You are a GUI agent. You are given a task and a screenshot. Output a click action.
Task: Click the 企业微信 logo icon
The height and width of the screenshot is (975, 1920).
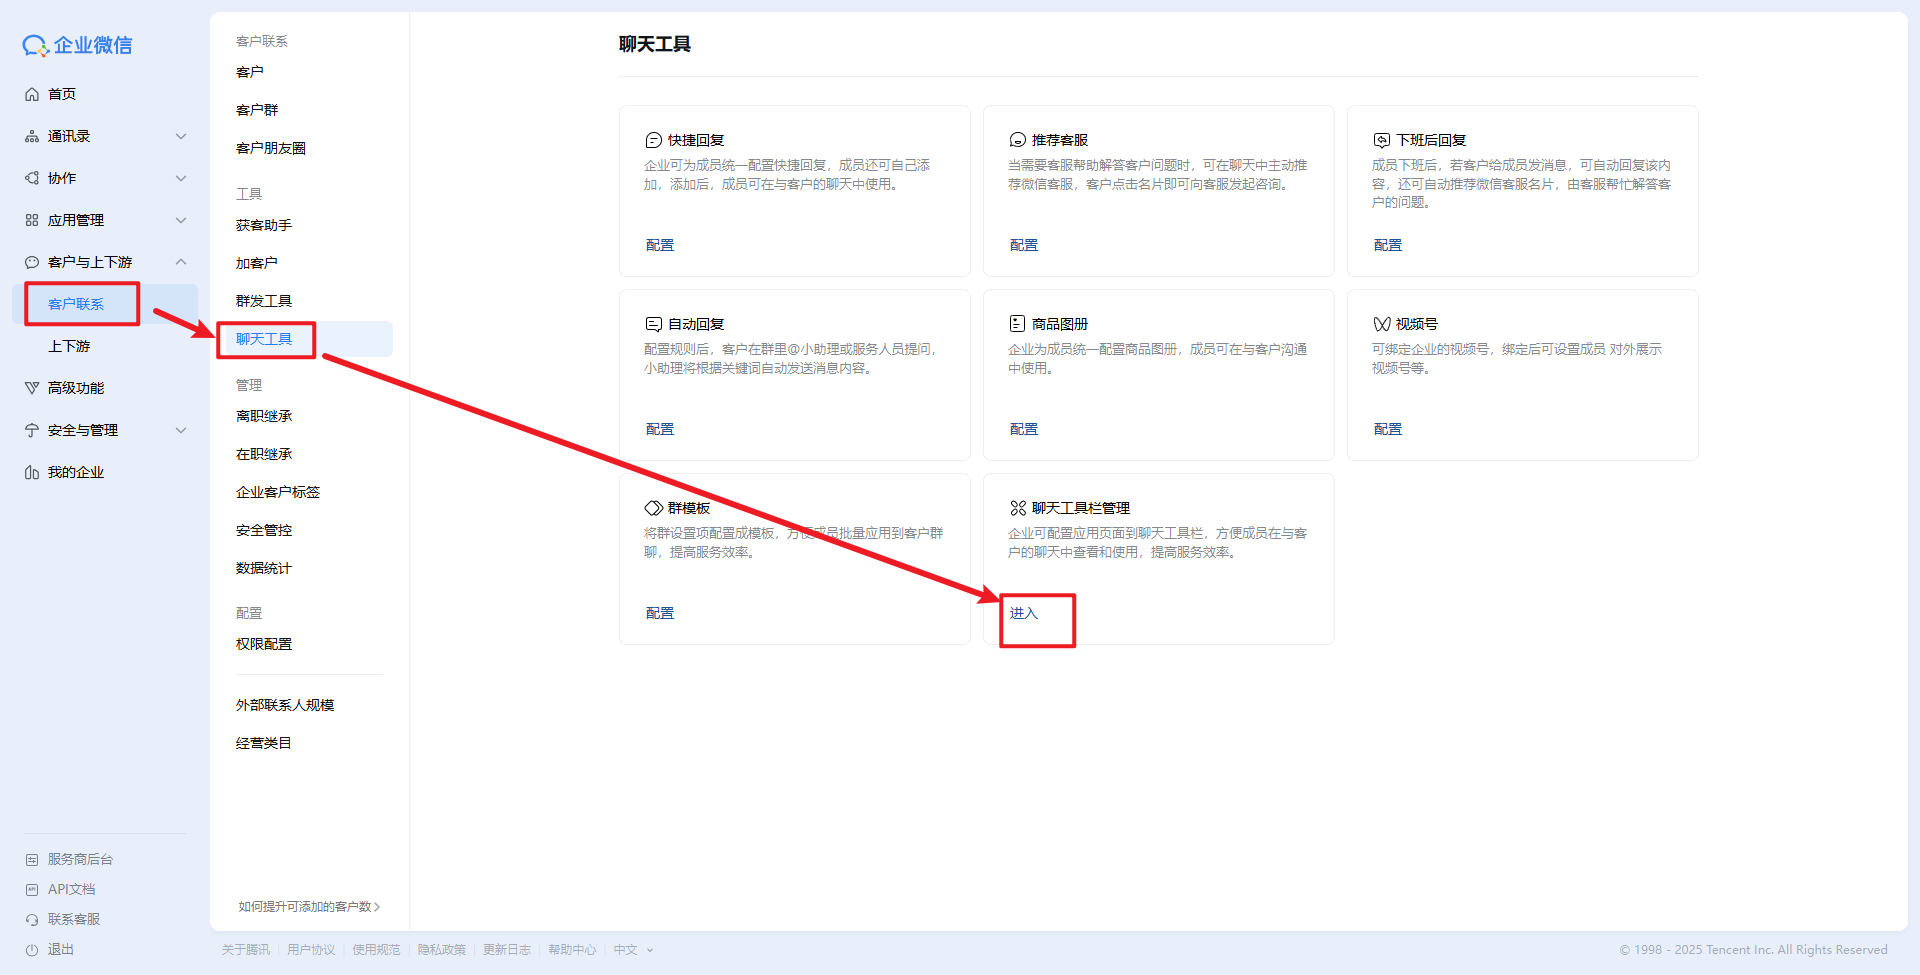[x=35, y=46]
